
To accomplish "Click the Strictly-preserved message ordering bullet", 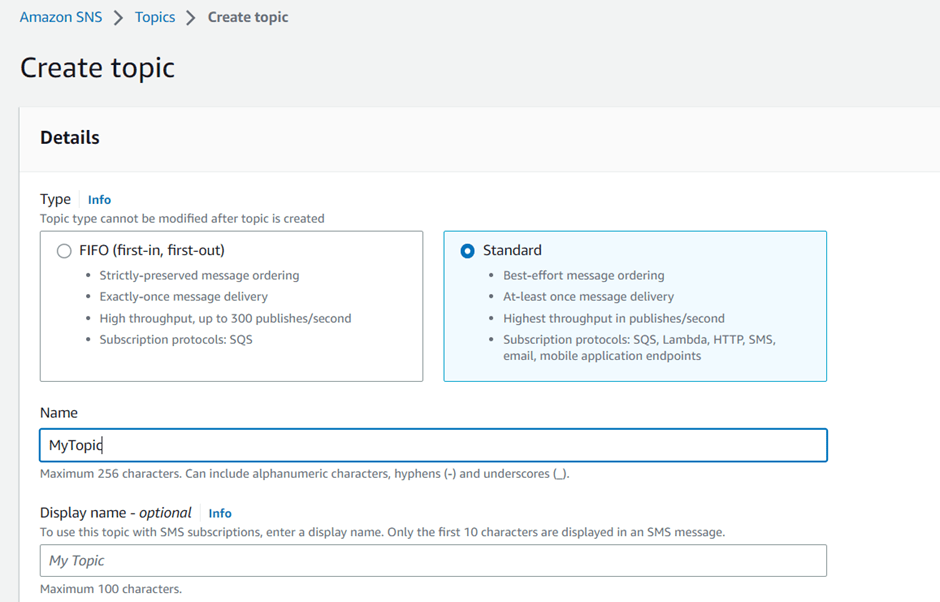I will 199,275.
